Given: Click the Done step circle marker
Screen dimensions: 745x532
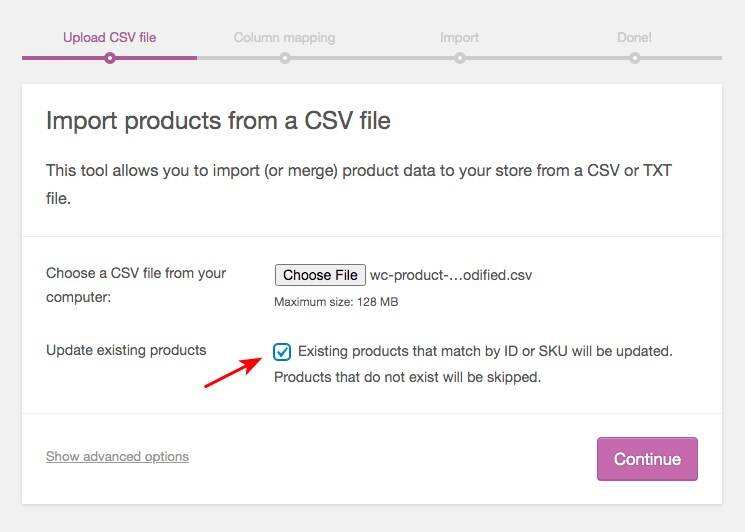Looking at the screenshot, I should click(635, 58).
